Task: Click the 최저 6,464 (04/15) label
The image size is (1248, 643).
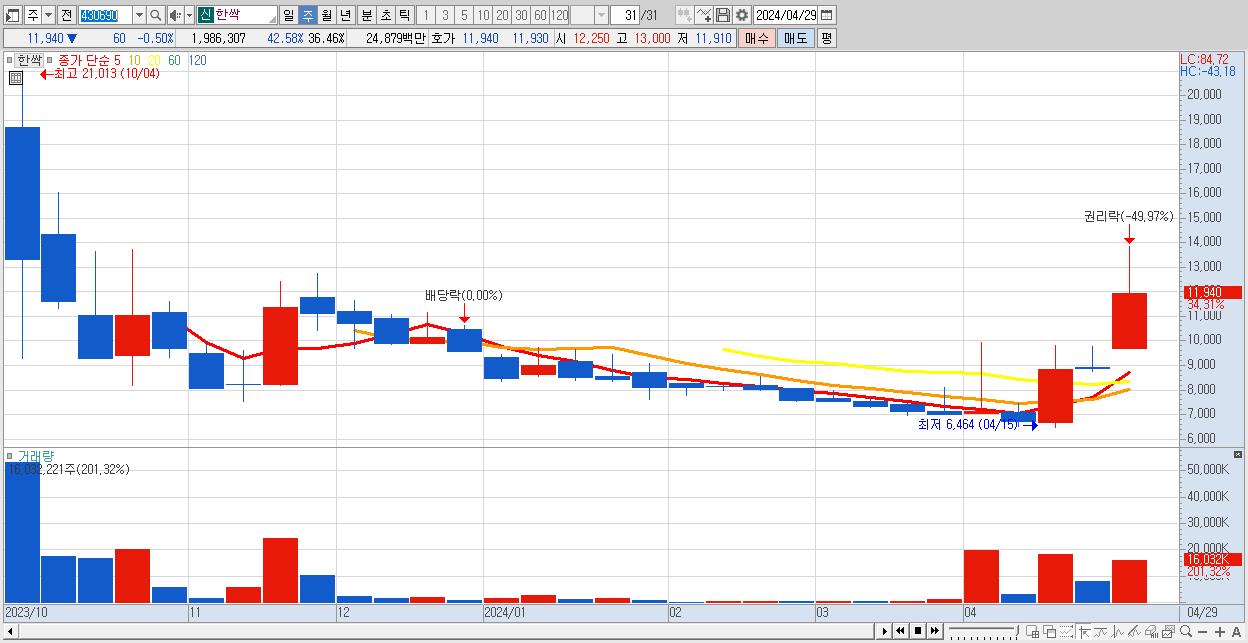Action: pos(968,425)
